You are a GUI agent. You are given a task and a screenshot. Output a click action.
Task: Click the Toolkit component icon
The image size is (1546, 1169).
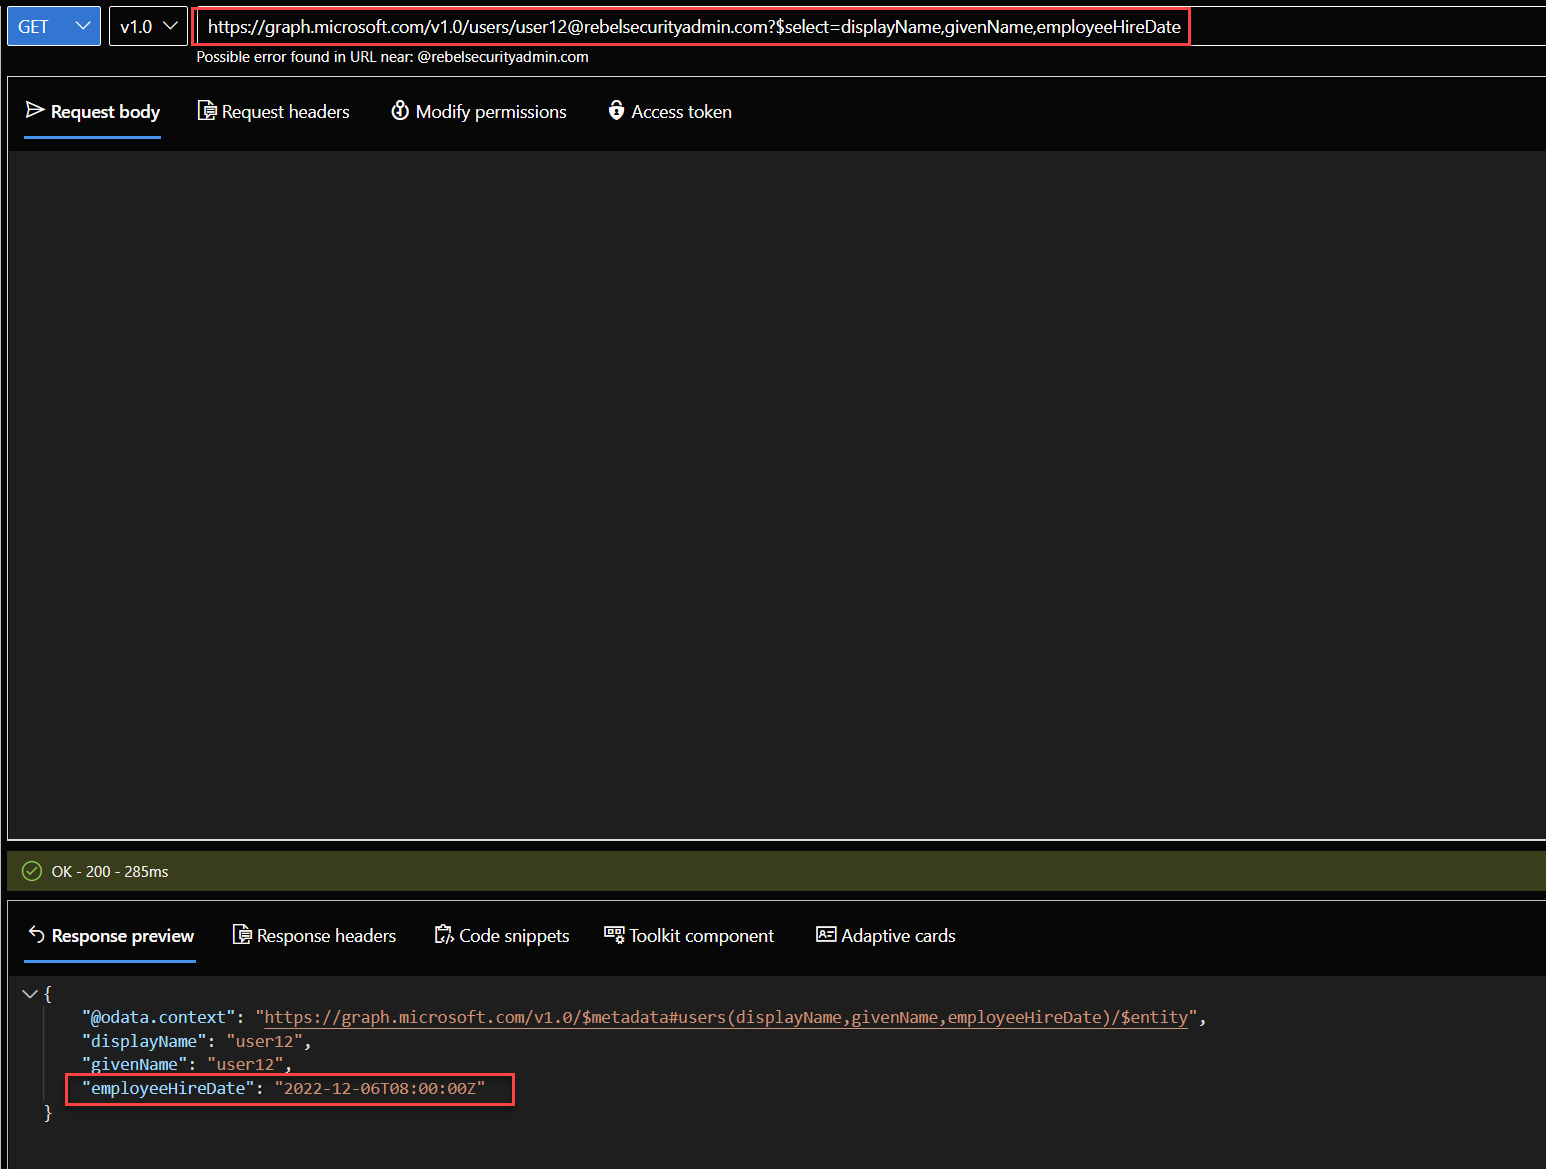pyautogui.click(x=614, y=935)
